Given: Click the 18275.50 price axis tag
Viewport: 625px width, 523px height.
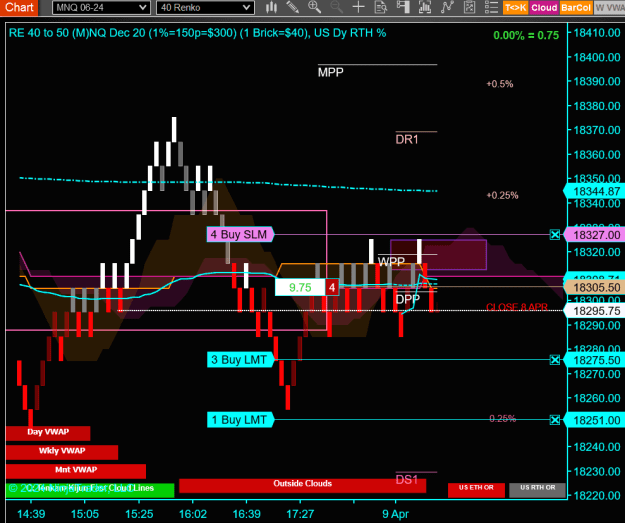Looking at the screenshot, I should [594, 360].
